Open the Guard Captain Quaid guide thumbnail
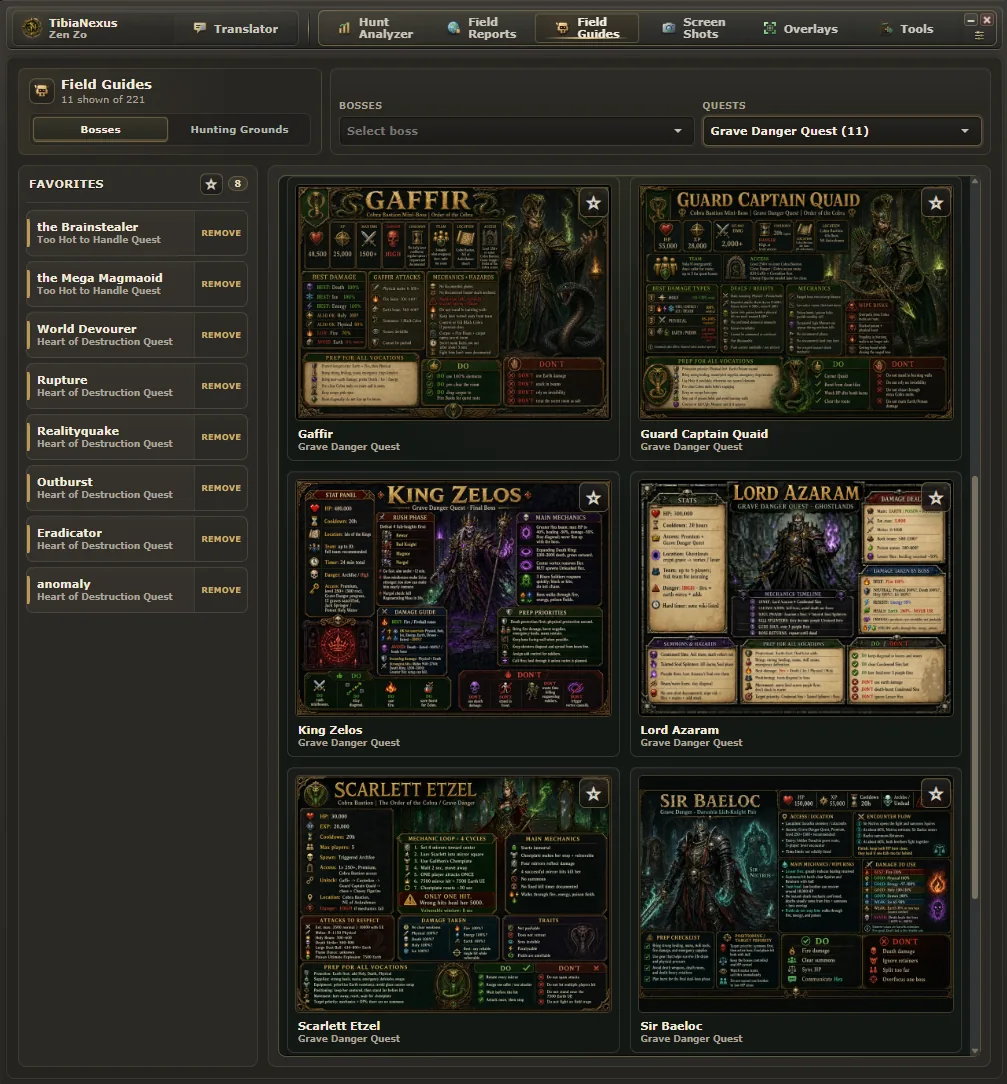 pos(796,302)
